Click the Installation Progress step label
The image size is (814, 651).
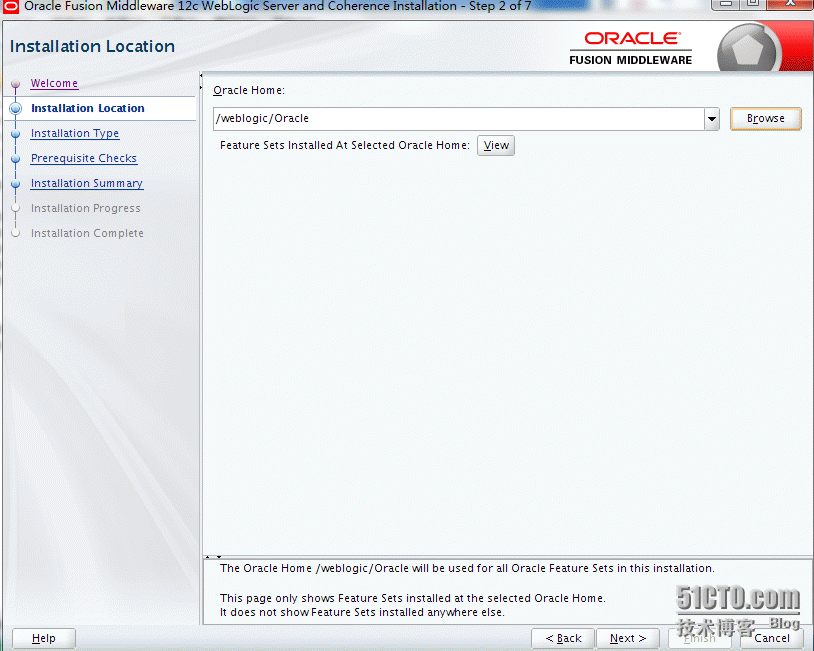pyautogui.click(x=86, y=208)
